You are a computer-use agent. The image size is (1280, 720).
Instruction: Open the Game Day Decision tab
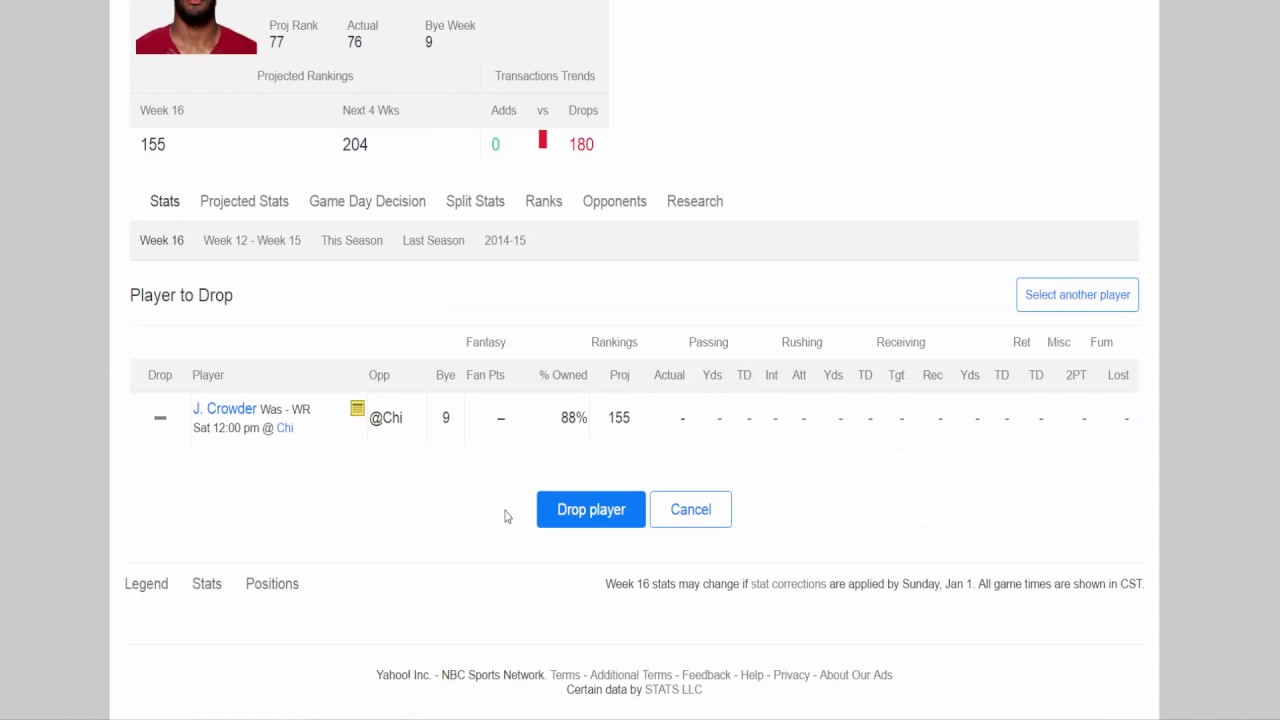(x=367, y=201)
